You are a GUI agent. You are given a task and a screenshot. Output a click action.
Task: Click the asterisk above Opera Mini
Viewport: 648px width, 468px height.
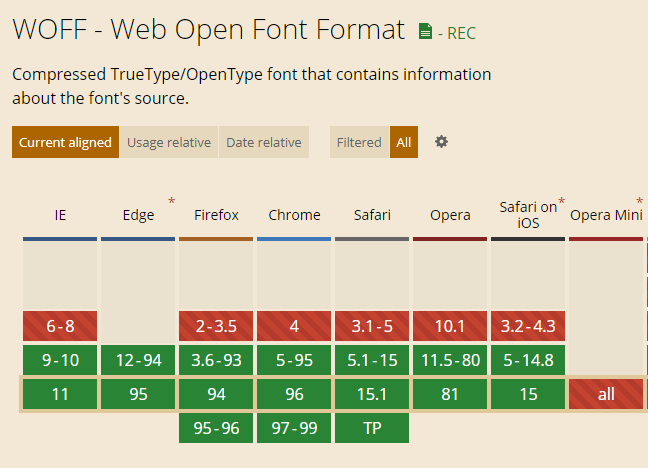tap(639, 201)
